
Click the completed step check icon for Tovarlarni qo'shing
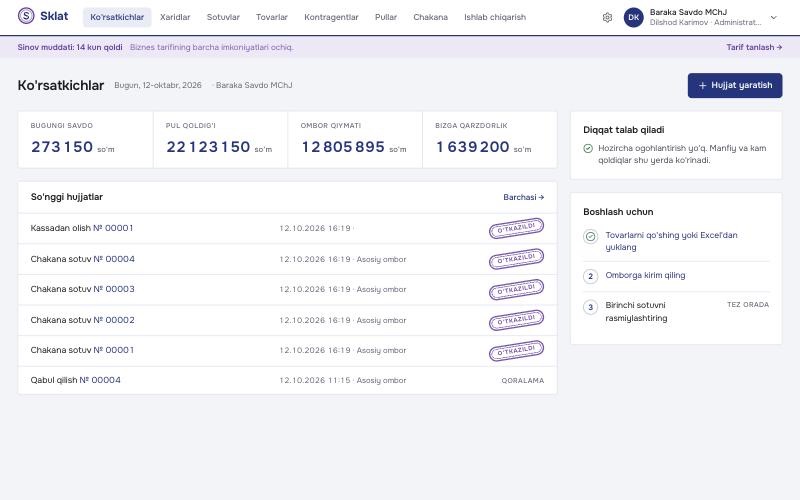click(x=590, y=236)
